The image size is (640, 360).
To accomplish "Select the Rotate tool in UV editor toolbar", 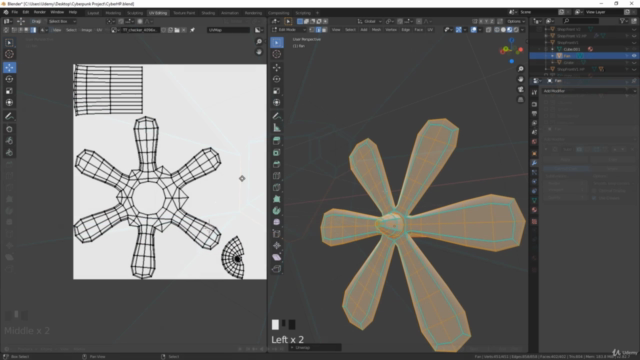I will pos(9,79).
